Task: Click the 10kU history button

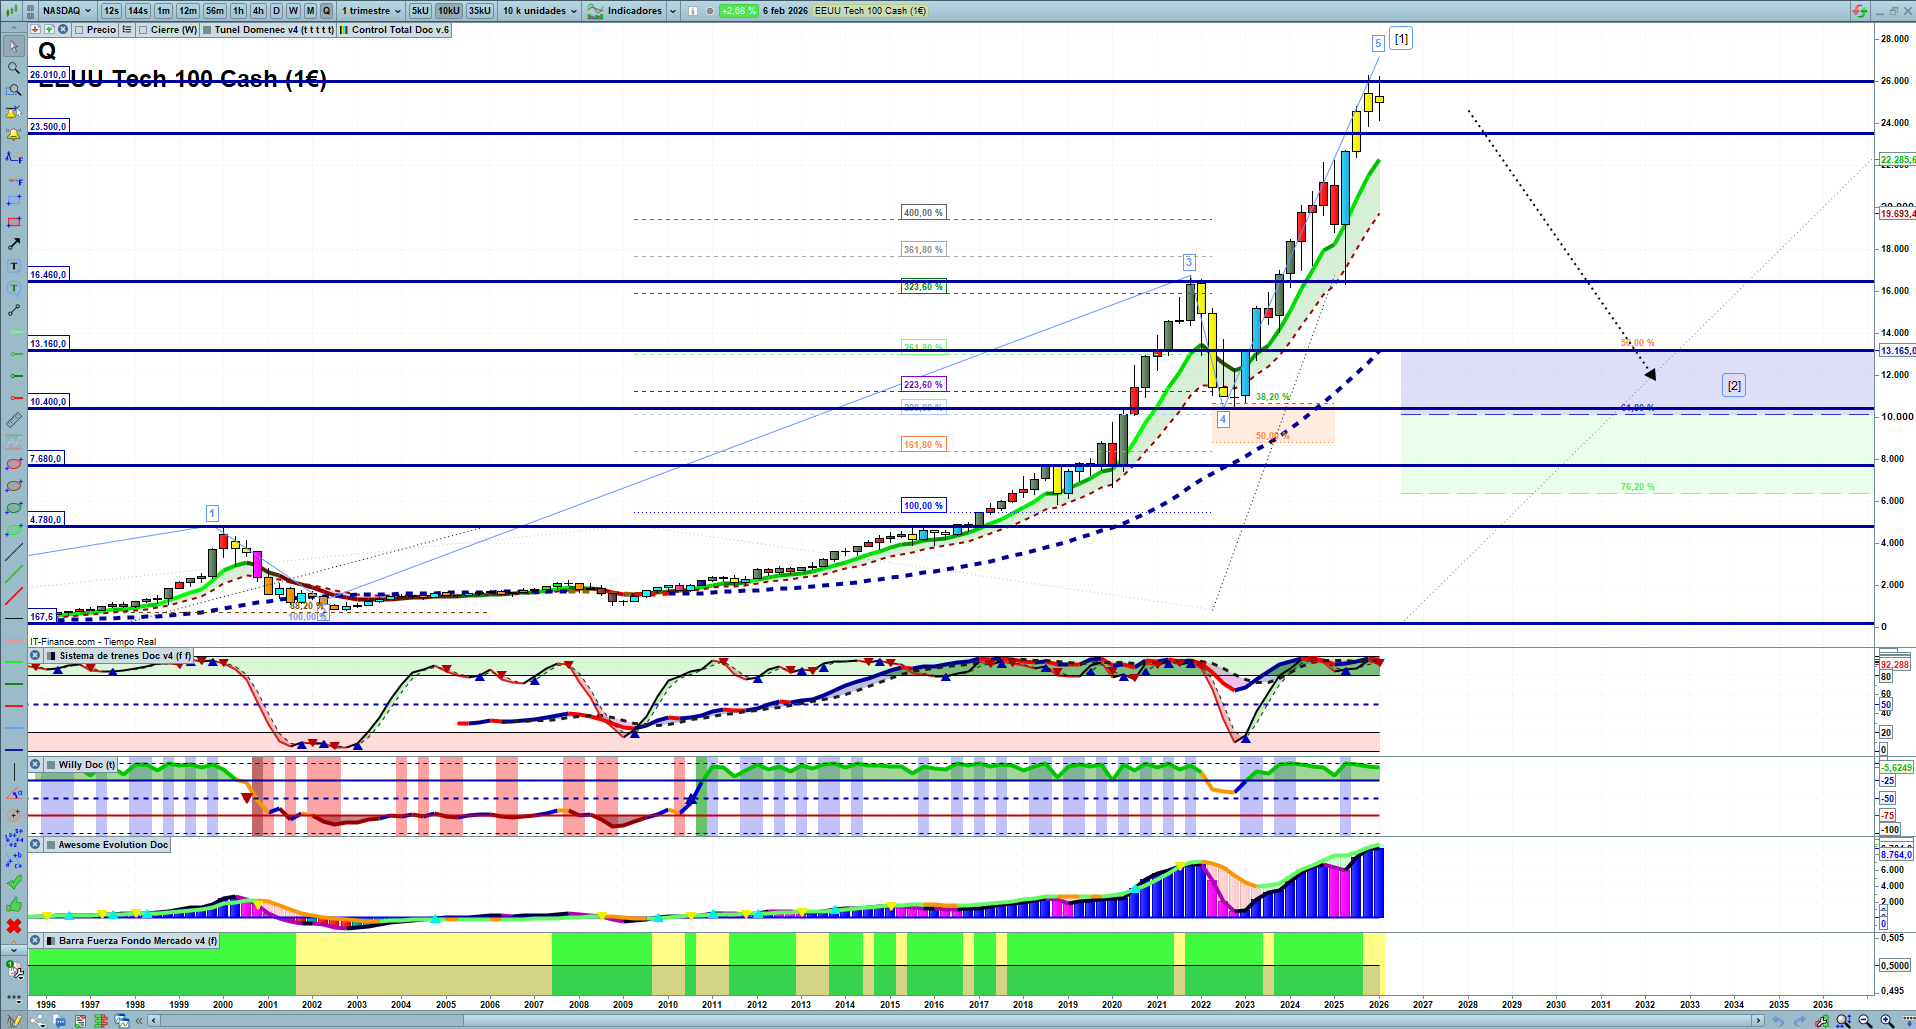Action: point(449,11)
